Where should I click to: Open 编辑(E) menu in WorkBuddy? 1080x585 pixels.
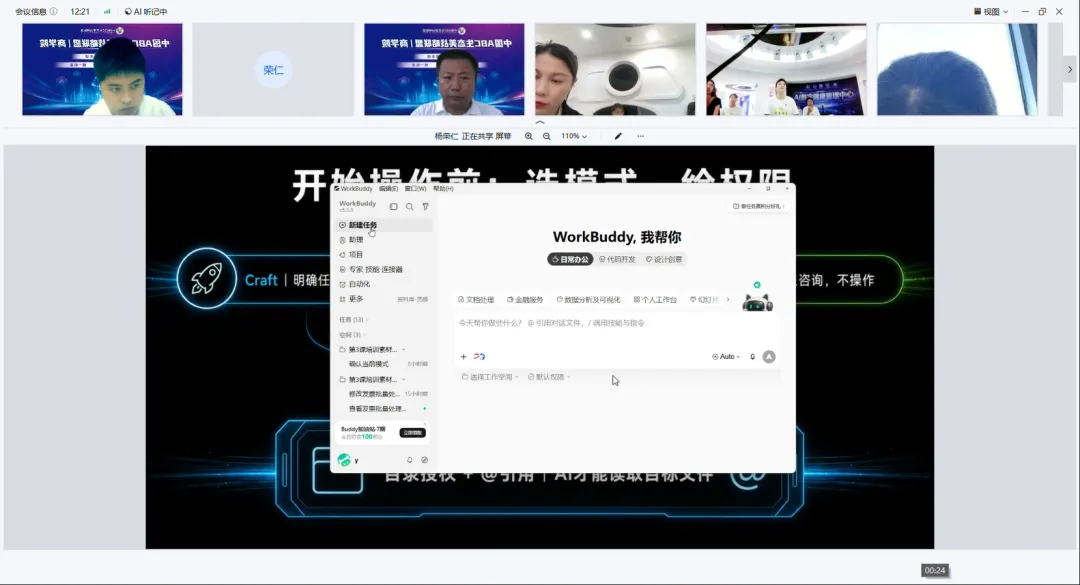pos(388,189)
